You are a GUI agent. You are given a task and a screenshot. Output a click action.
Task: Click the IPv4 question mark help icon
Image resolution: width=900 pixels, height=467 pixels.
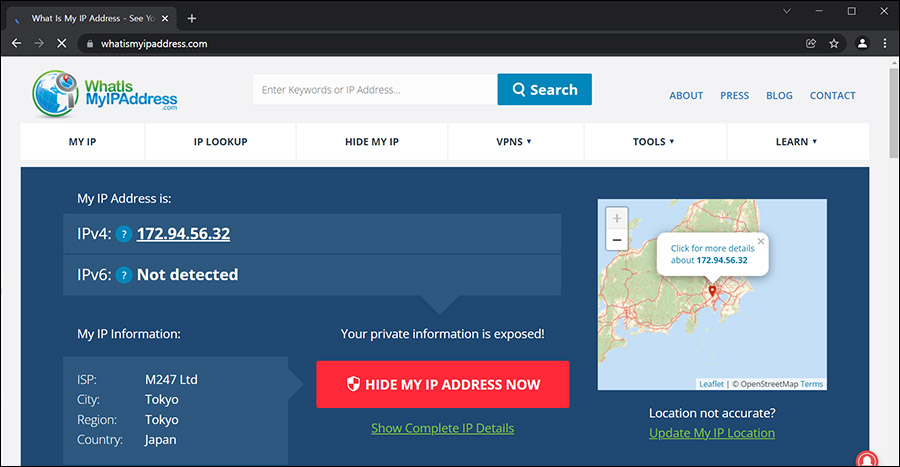tap(124, 234)
